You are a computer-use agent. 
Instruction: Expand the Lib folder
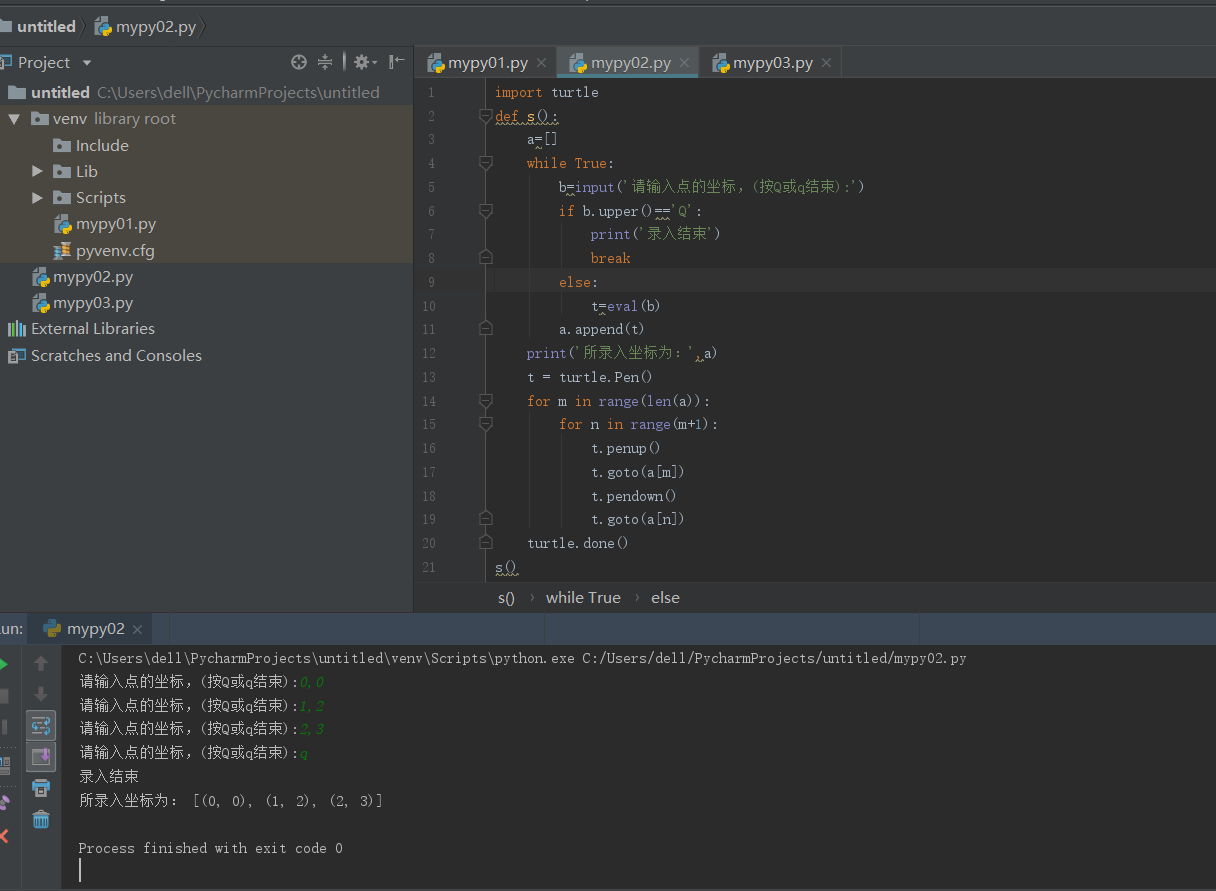pos(37,172)
